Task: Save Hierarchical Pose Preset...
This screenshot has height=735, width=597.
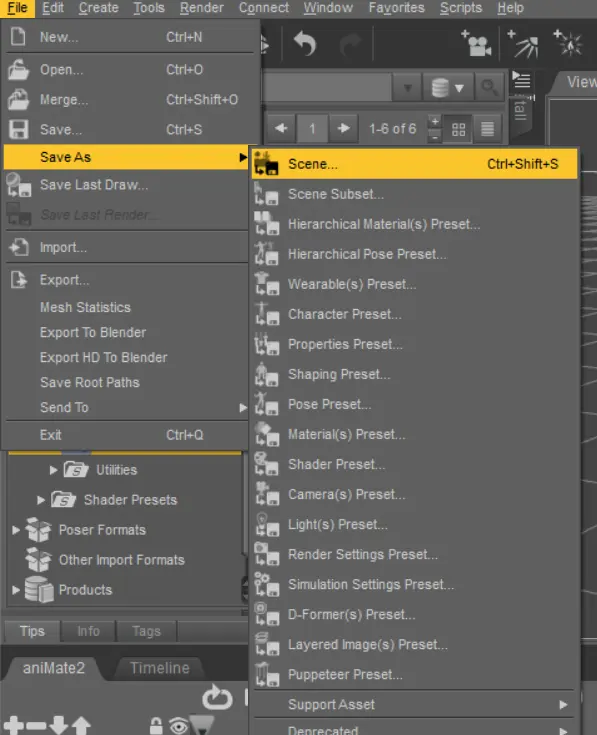Action: (415, 254)
